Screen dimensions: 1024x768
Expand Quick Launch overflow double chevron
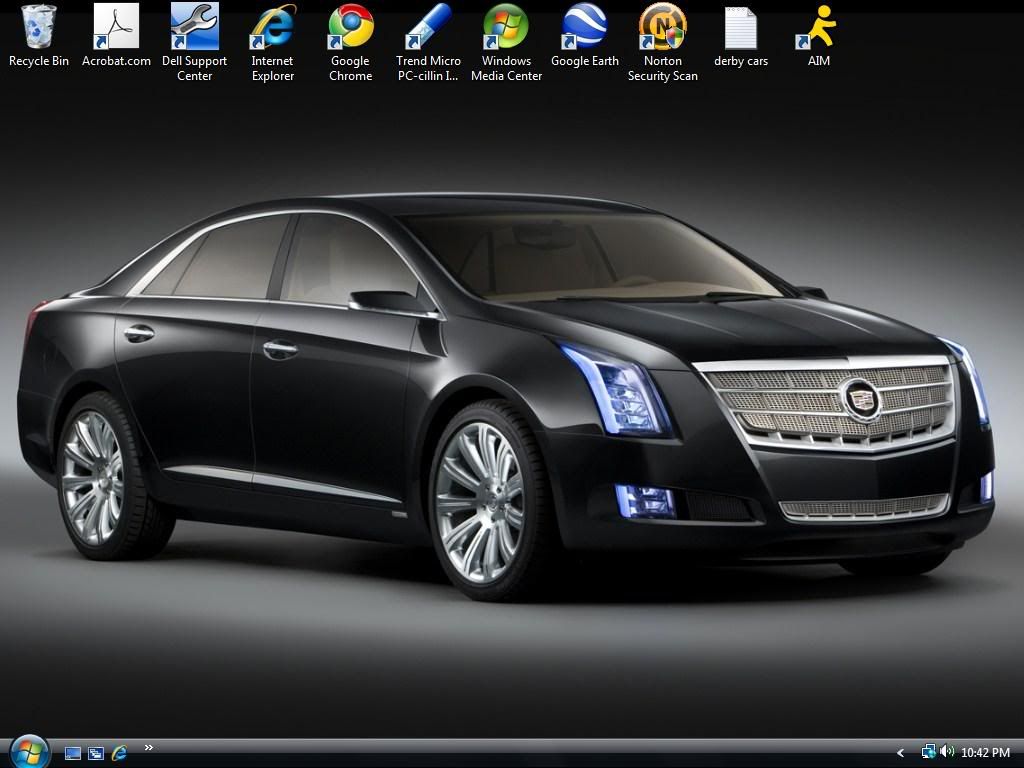(x=149, y=747)
